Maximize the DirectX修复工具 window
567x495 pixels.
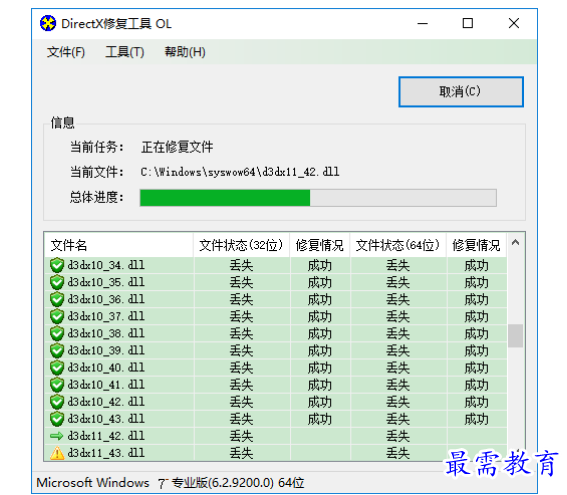click(468, 24)
